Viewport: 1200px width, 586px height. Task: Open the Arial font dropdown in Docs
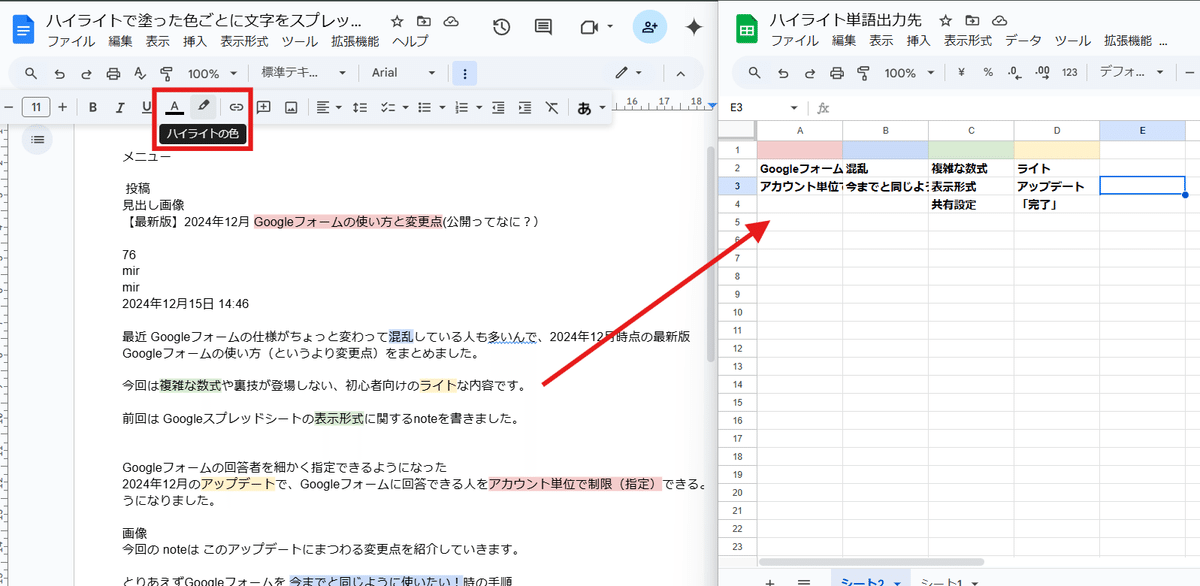pyautogui.click(x=404, y=73)
